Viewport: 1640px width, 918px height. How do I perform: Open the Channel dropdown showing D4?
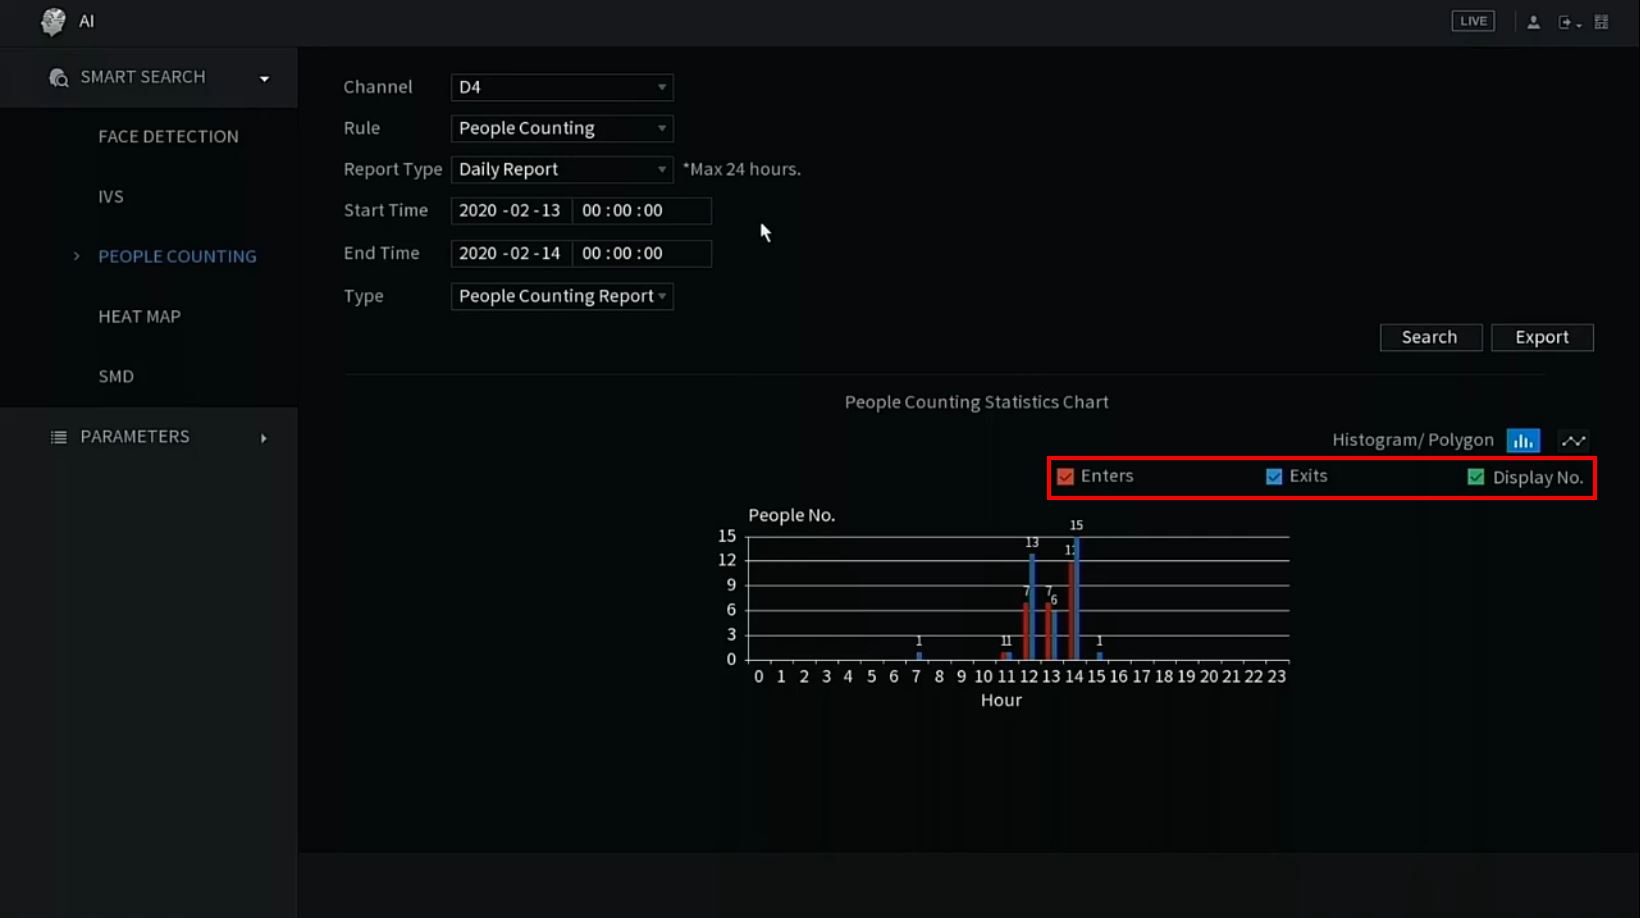click(562, 87)
